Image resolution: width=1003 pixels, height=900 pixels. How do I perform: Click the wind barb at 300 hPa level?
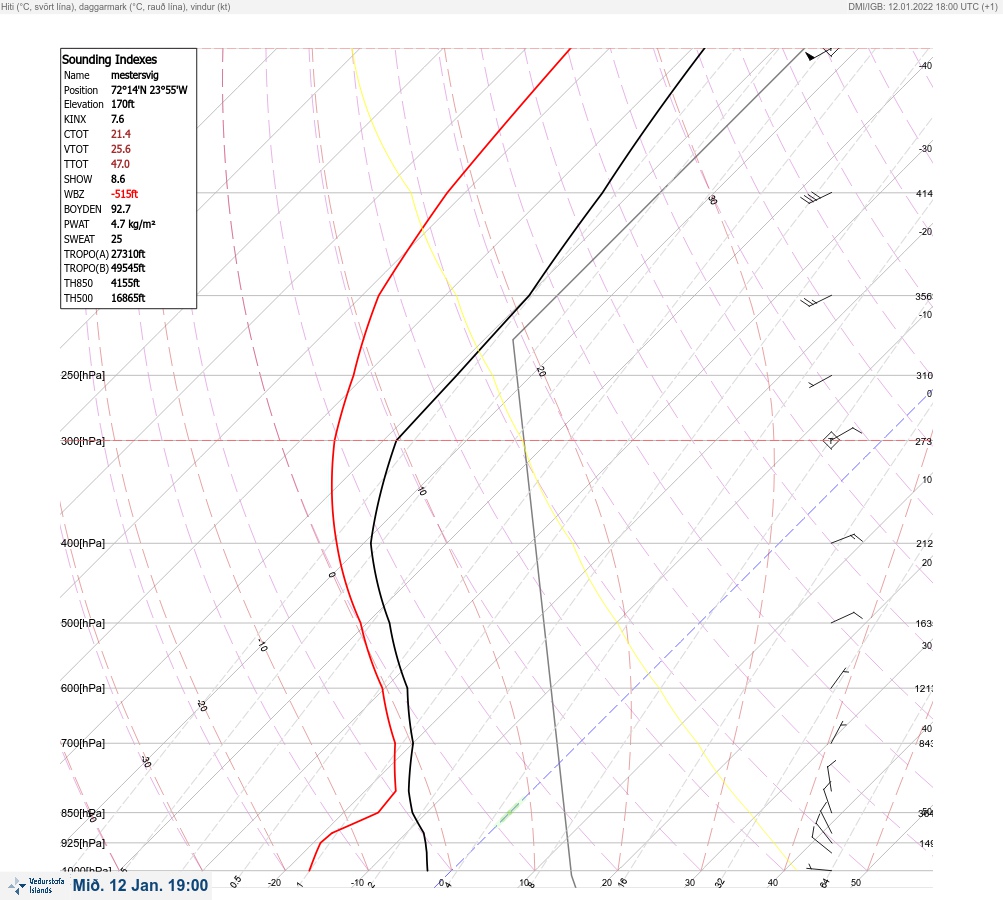point(842,438)
